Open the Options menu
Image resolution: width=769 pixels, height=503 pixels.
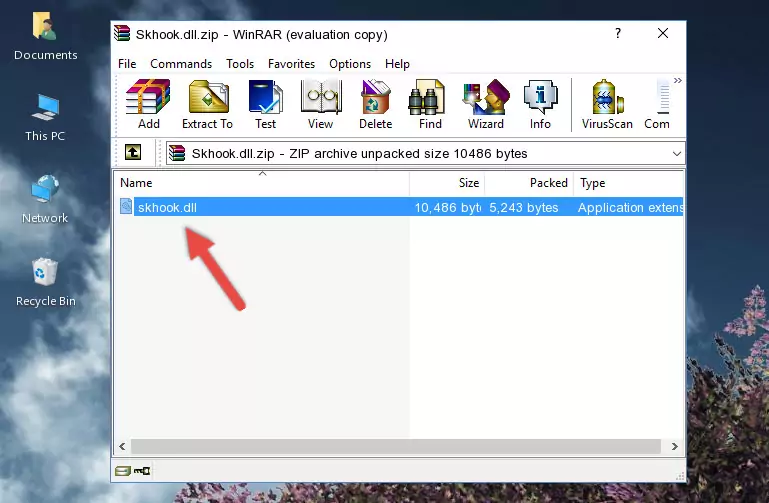click(x=350, y=64)
